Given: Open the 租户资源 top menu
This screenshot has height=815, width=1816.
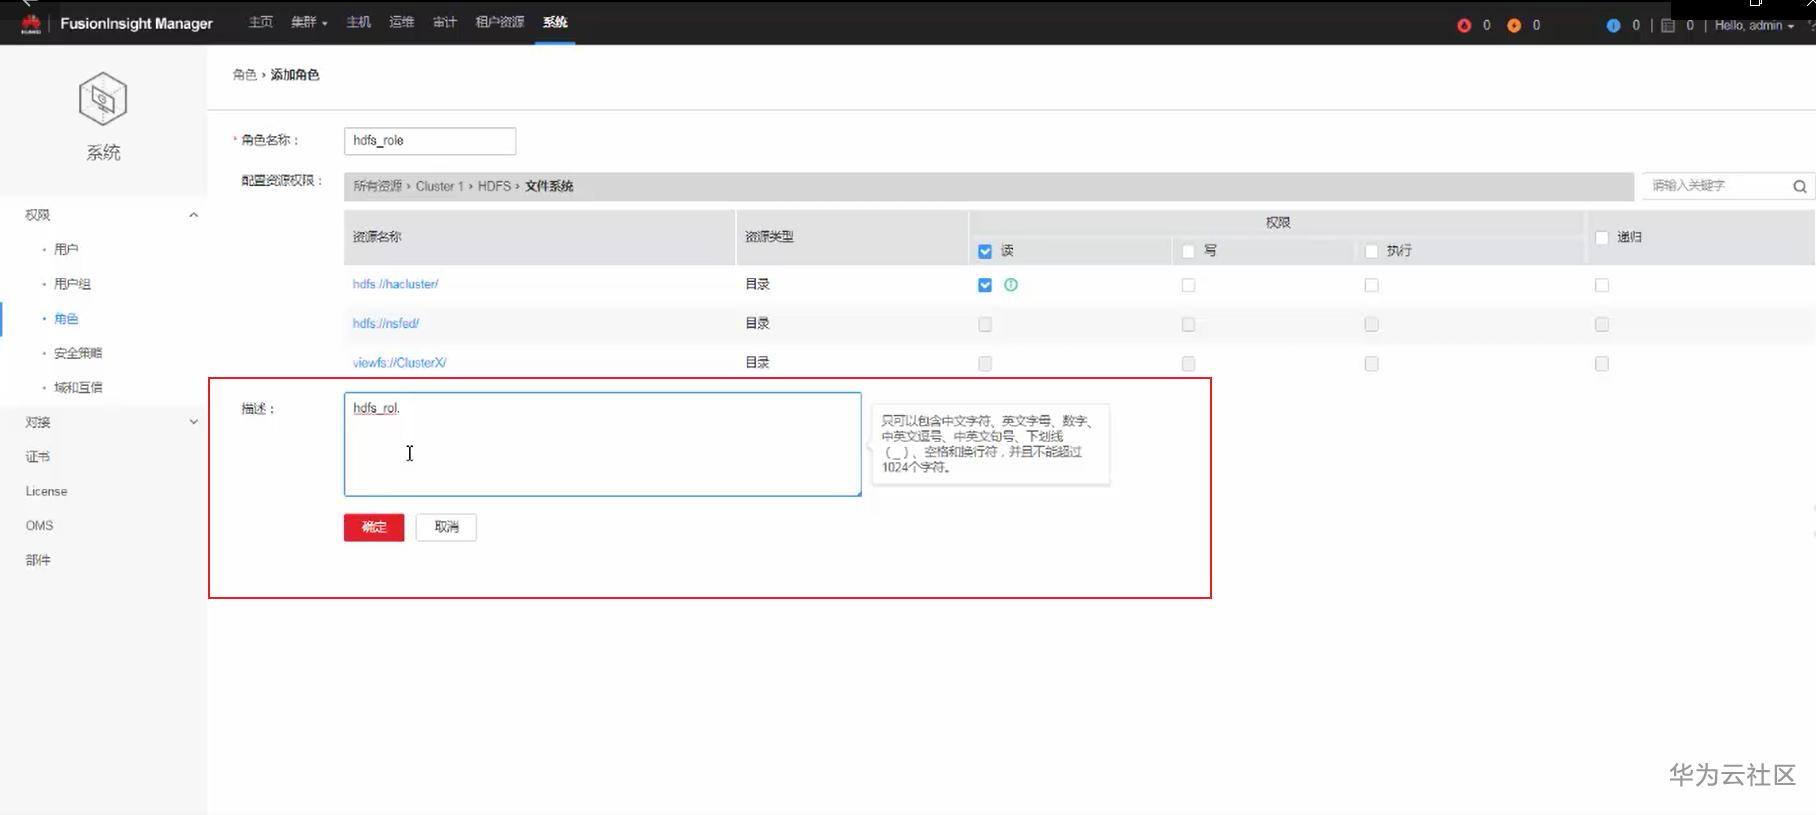Looking at the screenshot, I should pyautogui.click(x=500, y=22).
